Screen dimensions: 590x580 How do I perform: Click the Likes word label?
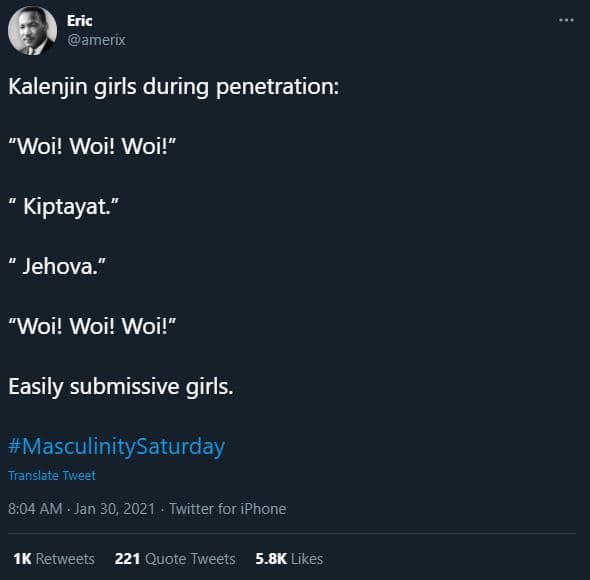tap(307, 559)
